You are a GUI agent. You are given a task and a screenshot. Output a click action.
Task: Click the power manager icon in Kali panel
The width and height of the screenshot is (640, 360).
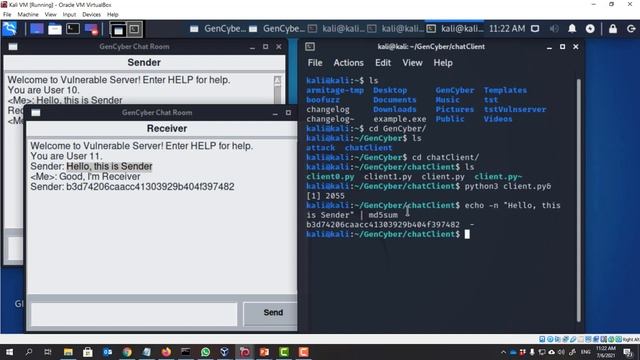[x=590, y=29]
